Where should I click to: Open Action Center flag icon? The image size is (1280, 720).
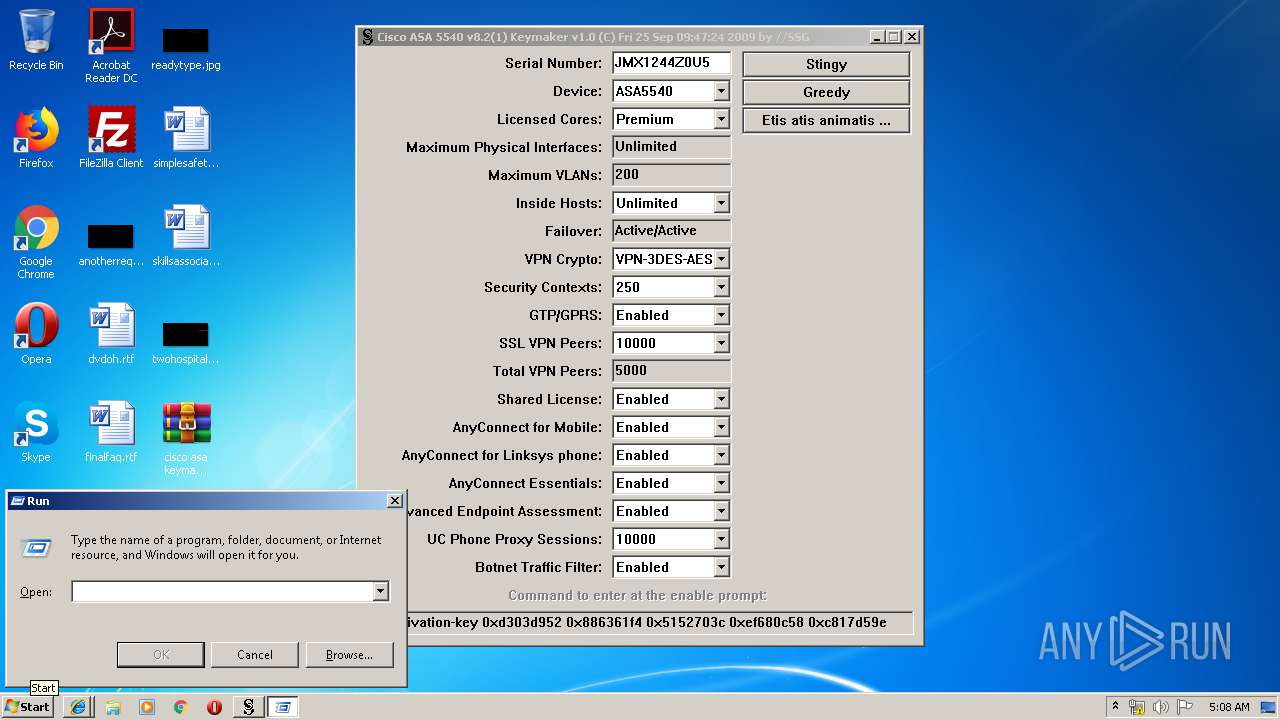1183,707
